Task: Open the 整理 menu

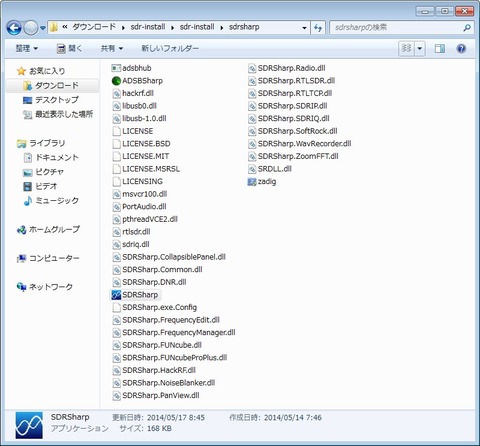Action: pyautogui.click(x=27, y=49)
